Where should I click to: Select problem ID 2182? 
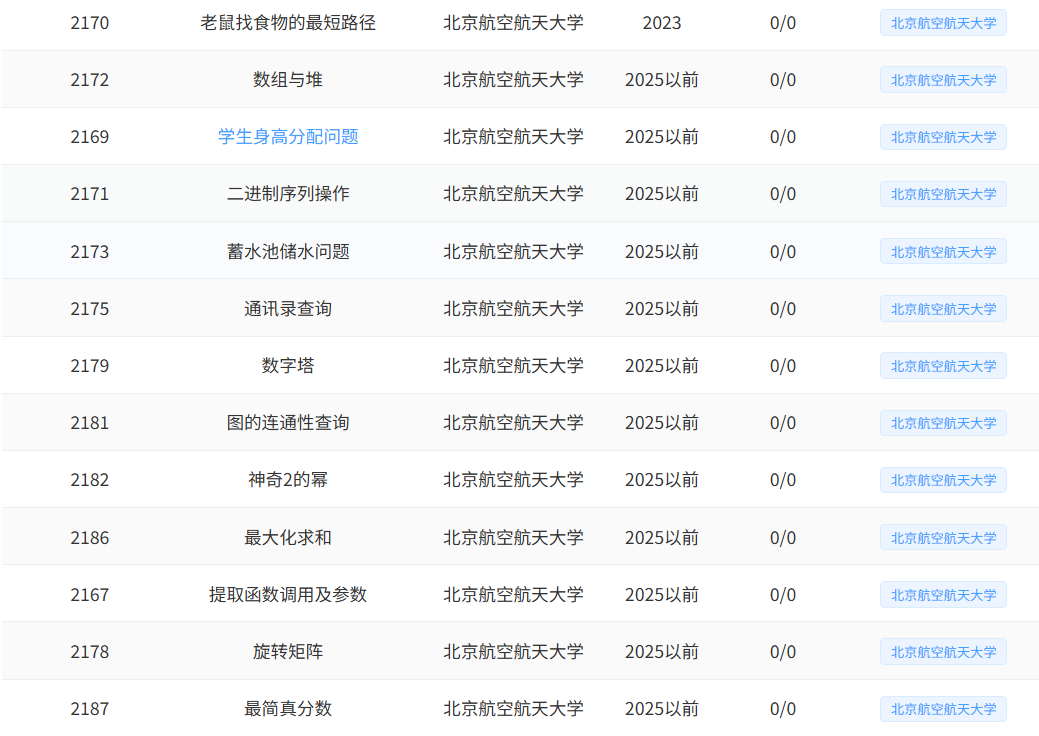pos(89,480)
